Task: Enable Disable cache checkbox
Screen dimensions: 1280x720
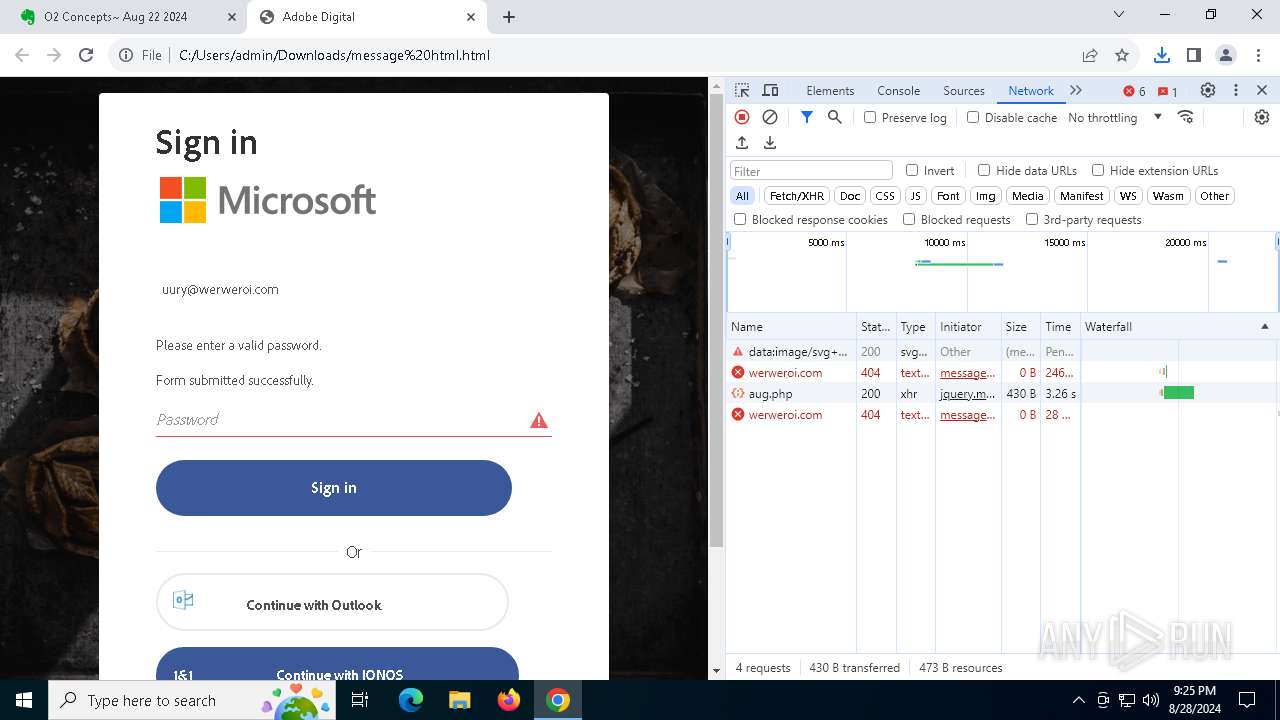Action: click(973, 117)
